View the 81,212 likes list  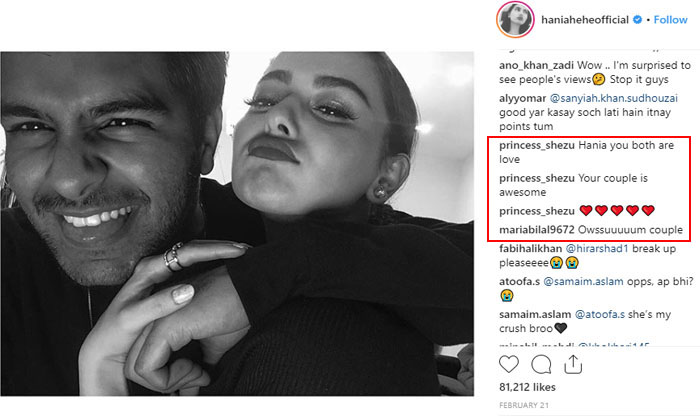(x=526, y=386)
